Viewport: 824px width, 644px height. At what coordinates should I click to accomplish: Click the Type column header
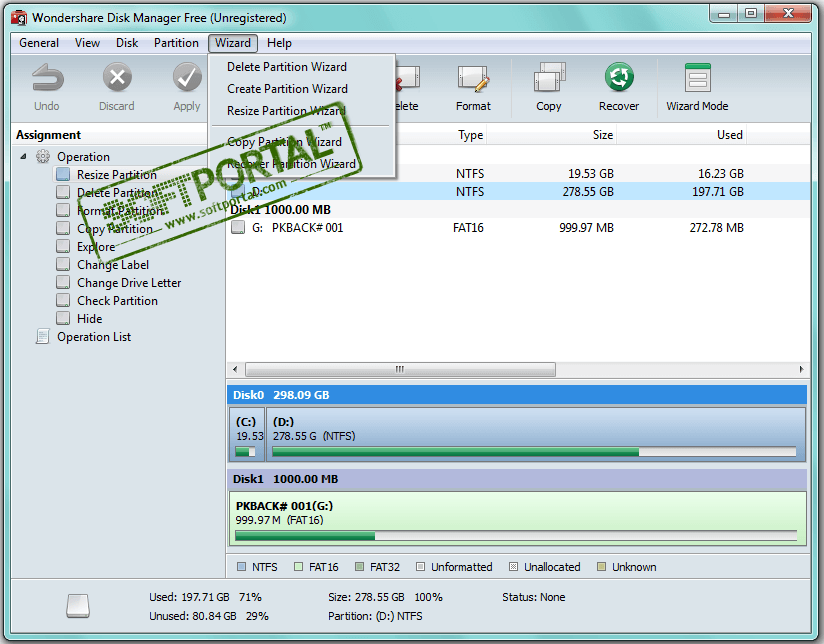point(471,135)
